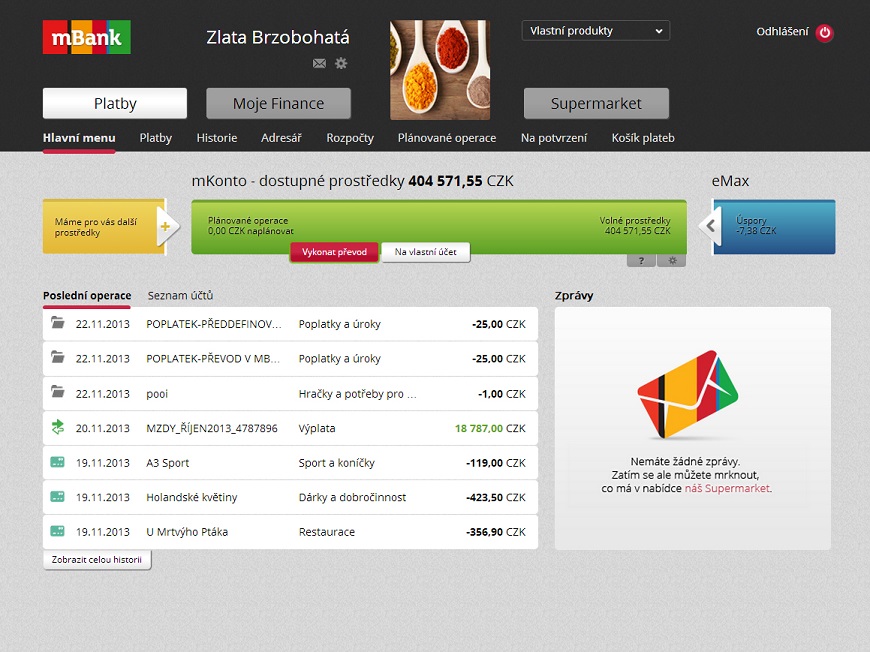Click the yellow plus for more funds

point(165,226)
